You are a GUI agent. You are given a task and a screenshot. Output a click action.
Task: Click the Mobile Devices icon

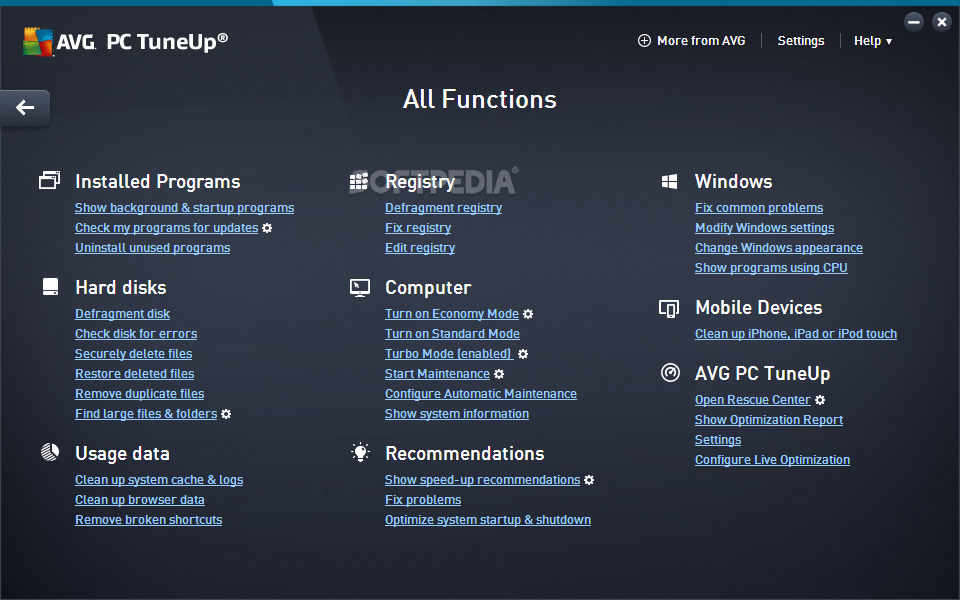tap(669, 308)
